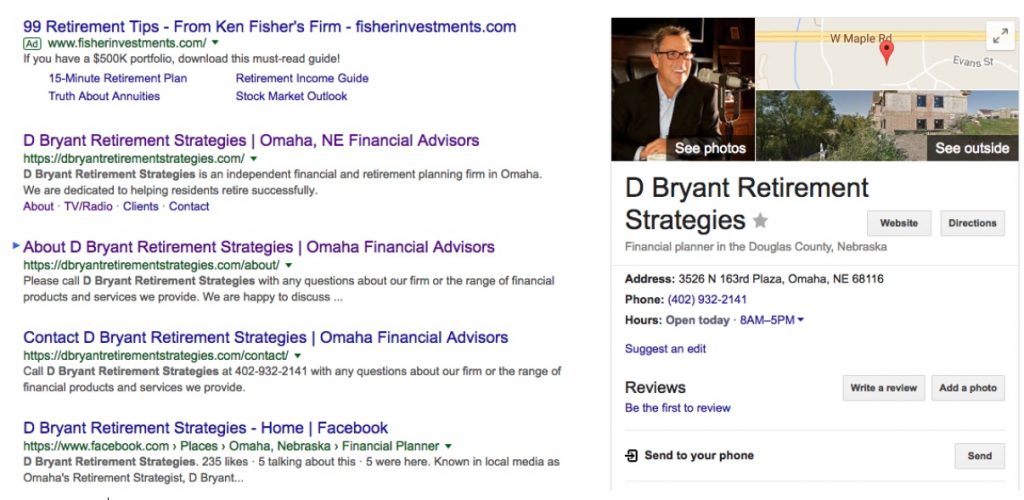1024x500 pixels.
Task: Click the Suggest an edit link
Action: 665,349
